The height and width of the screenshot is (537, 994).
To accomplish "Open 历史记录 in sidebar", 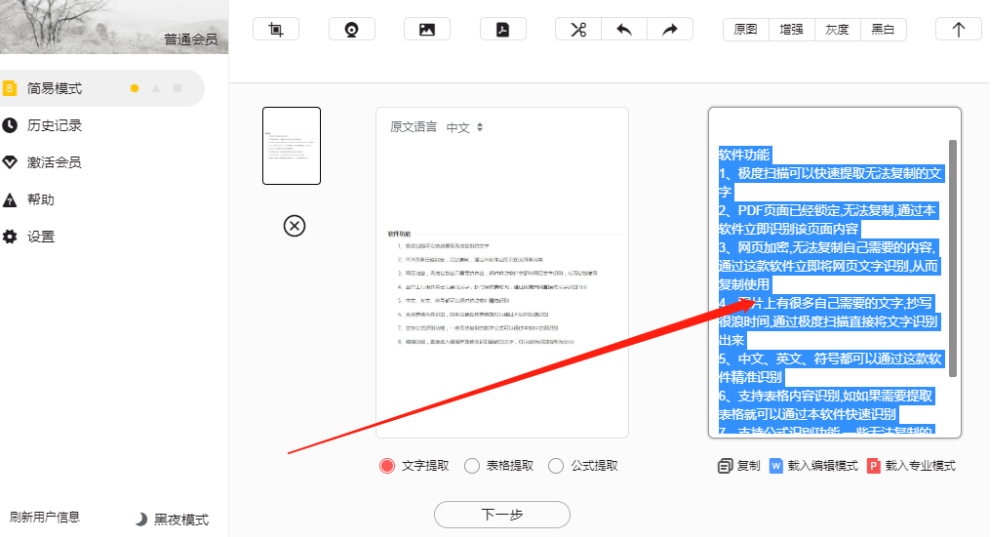I will point(55,126).
